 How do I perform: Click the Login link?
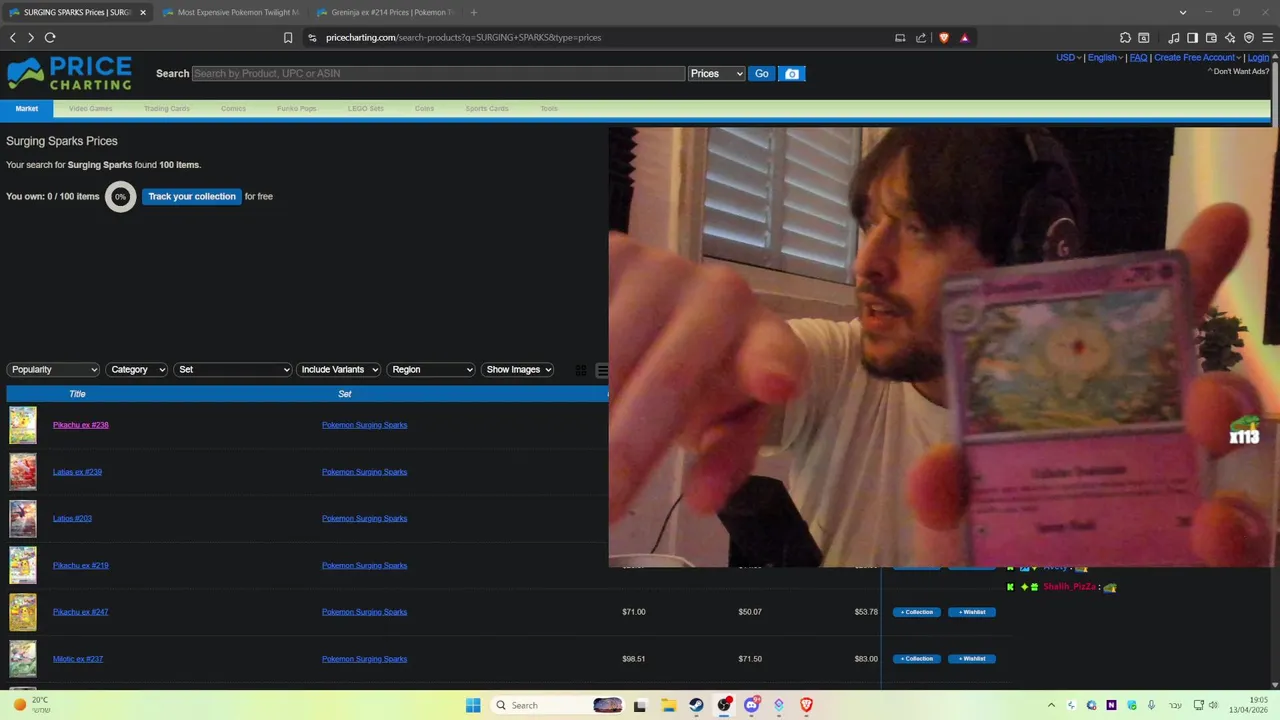pos(1258,57)
